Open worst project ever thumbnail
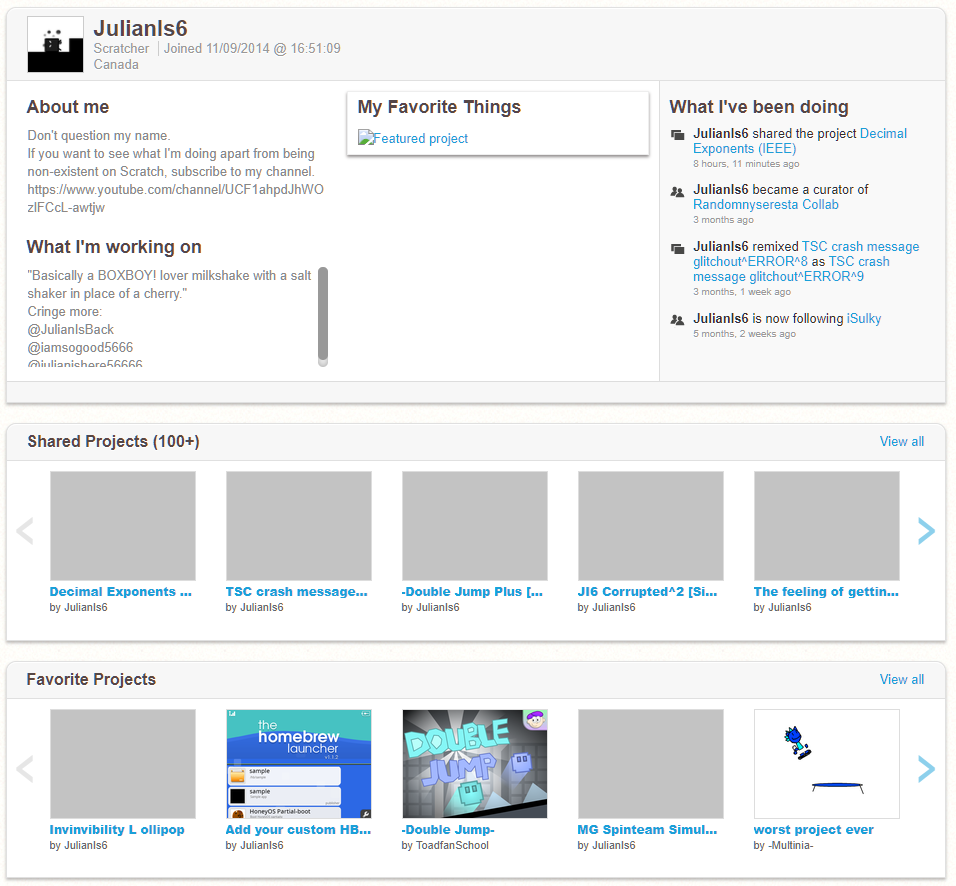 826,763
